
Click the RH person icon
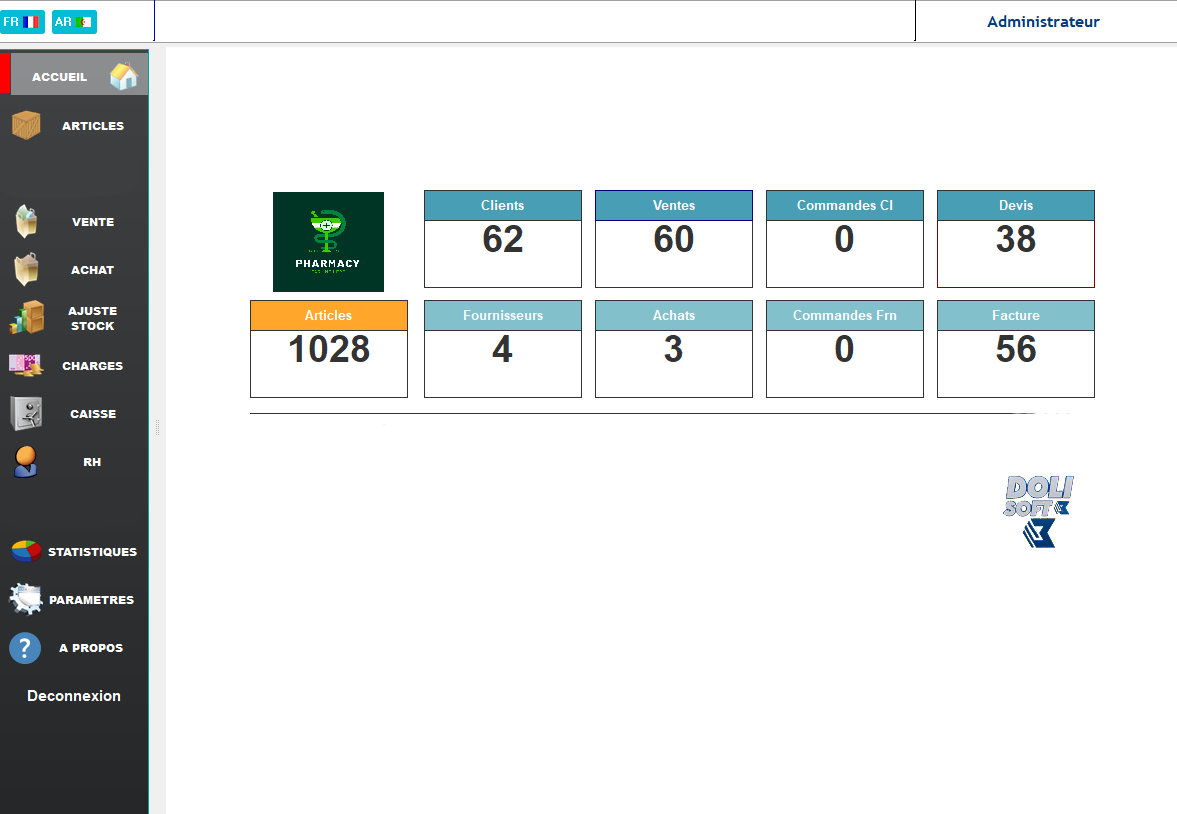26,462
